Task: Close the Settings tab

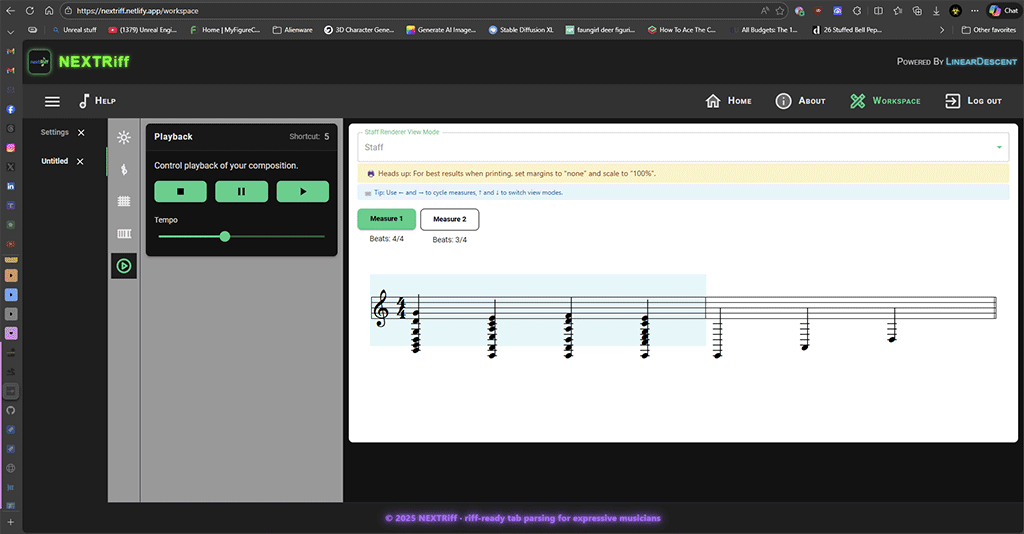Action: 81,132
